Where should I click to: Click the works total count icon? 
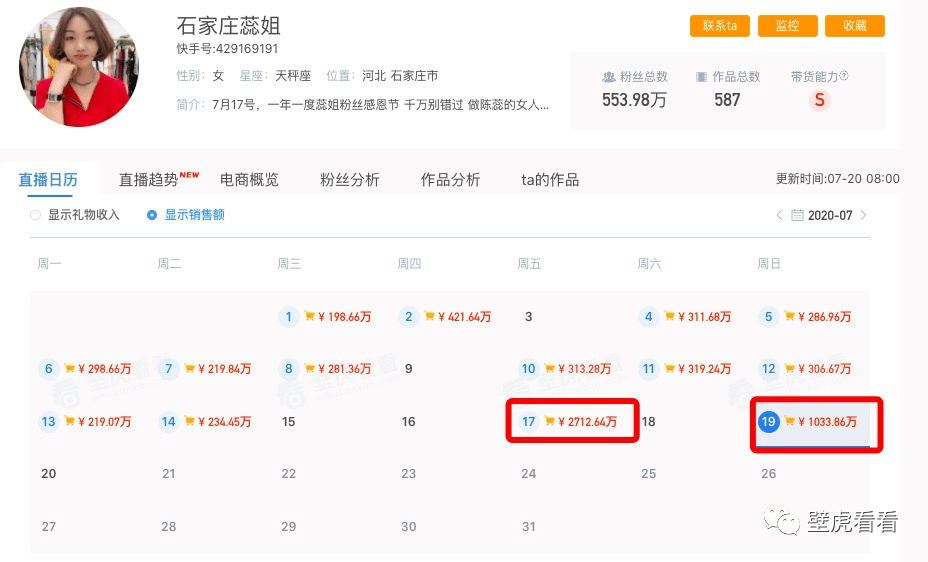tap(702, 77)
